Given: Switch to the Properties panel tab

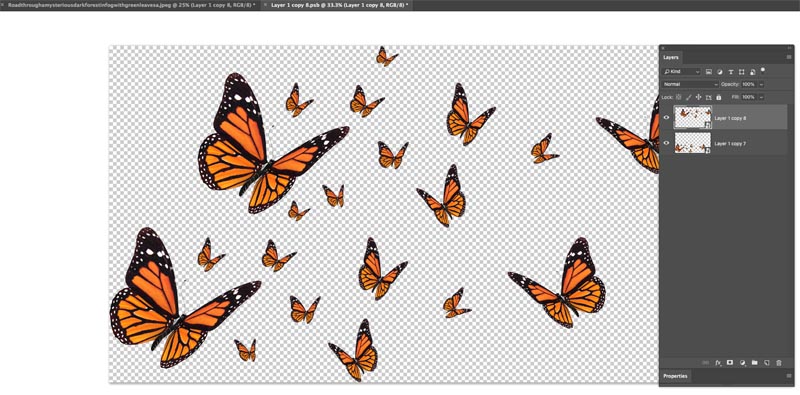Looking at the screenshot, I should 675,376.
